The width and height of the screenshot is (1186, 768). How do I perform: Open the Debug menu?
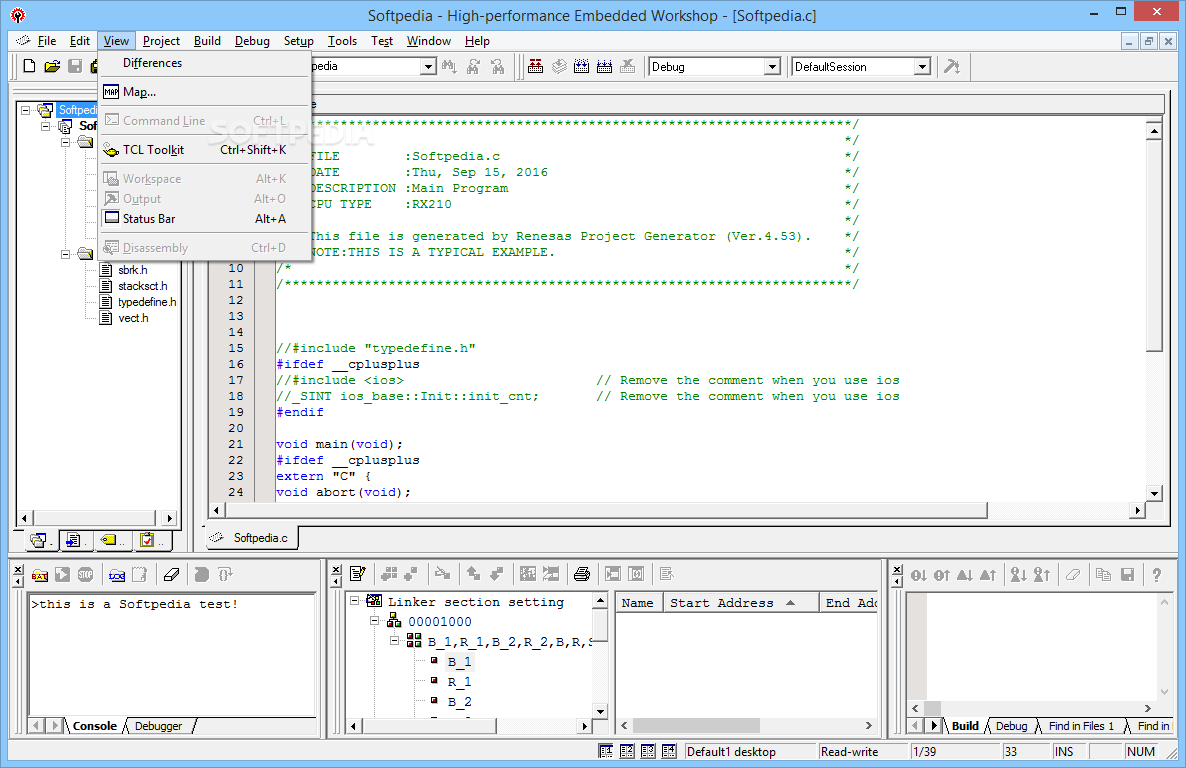click(252, 41)
